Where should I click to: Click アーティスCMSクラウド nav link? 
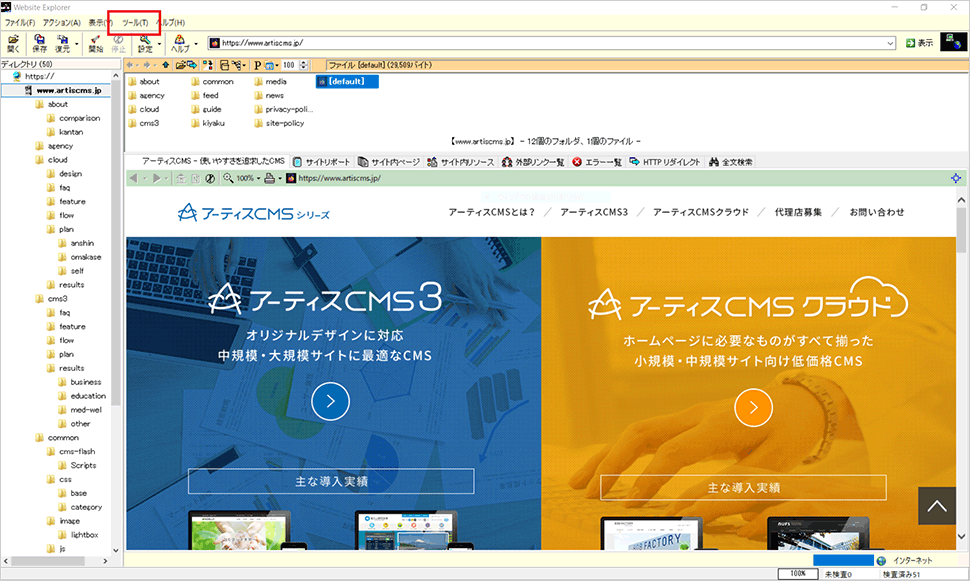tap(701, 212)
